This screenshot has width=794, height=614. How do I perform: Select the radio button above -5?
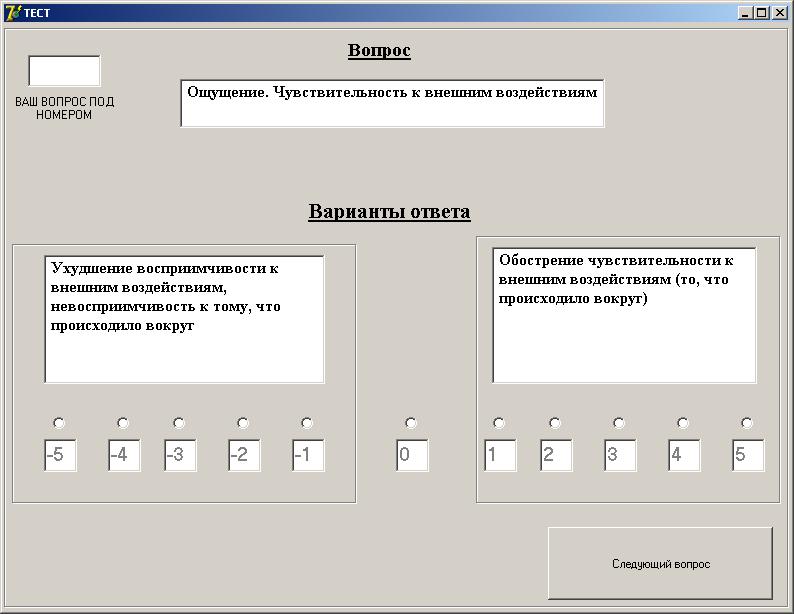coord(59,423)
